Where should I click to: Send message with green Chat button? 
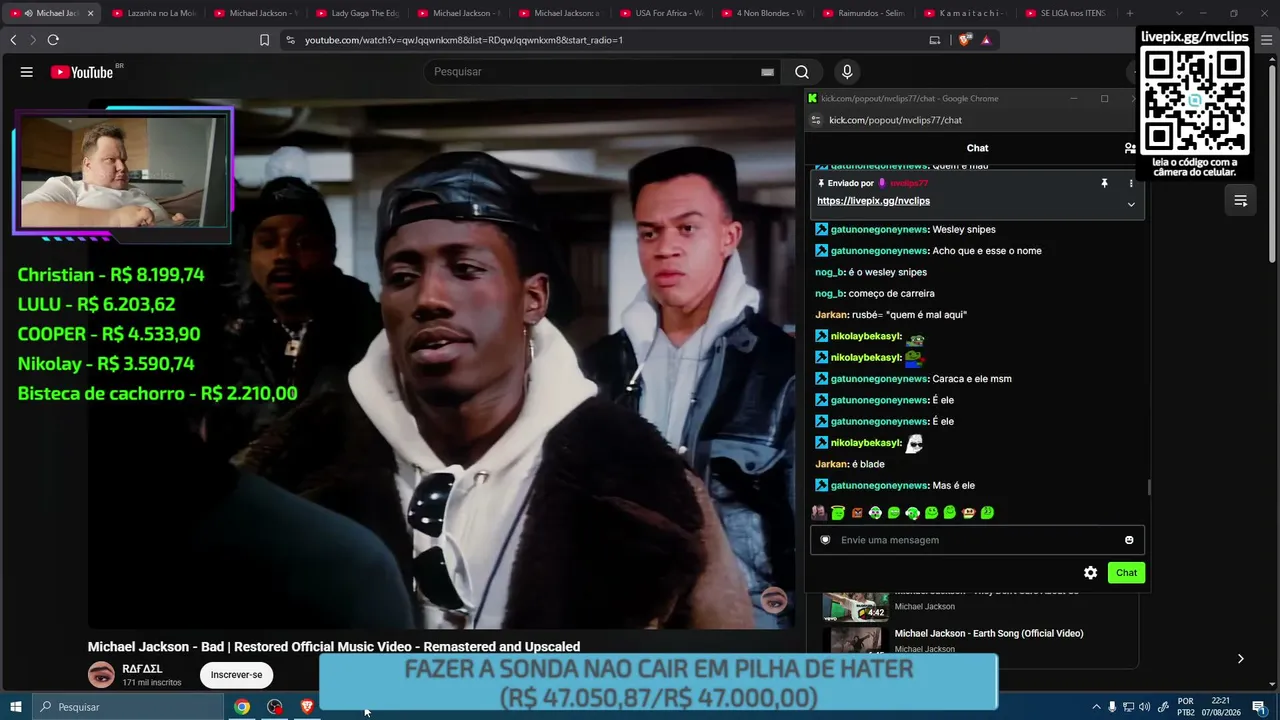click(1126, 573)
